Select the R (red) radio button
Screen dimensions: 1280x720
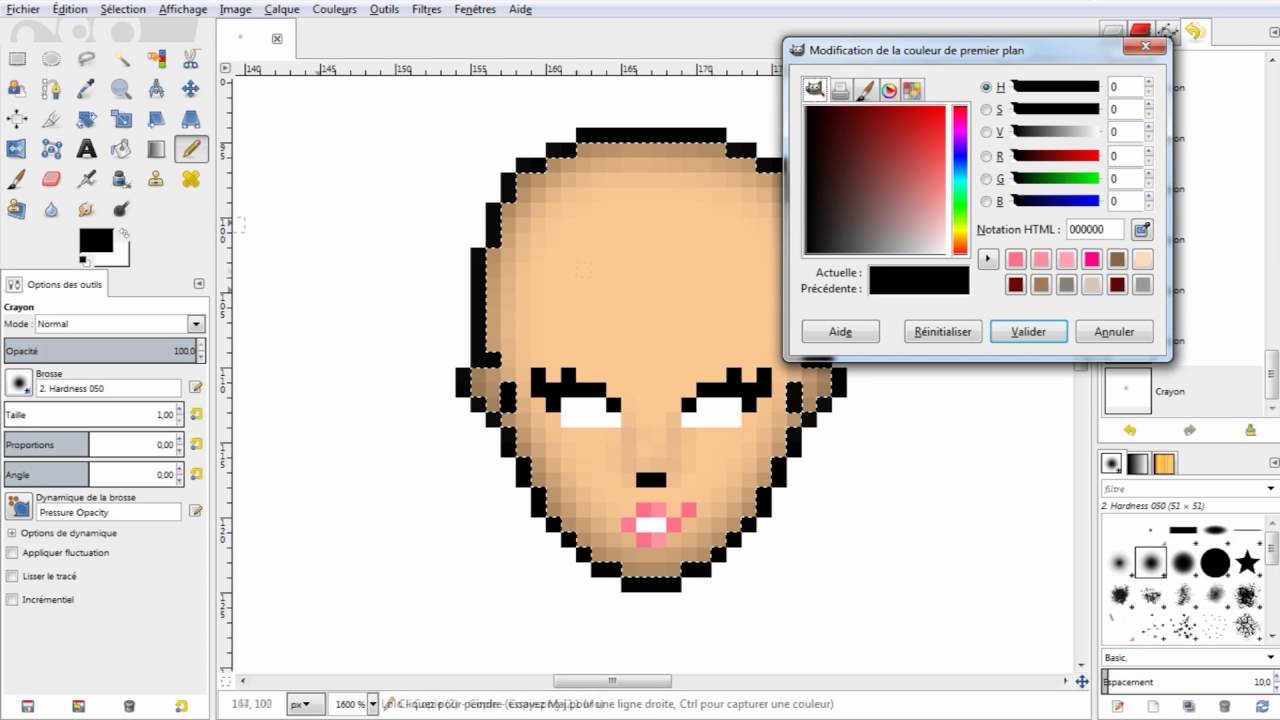coord(987,156)
